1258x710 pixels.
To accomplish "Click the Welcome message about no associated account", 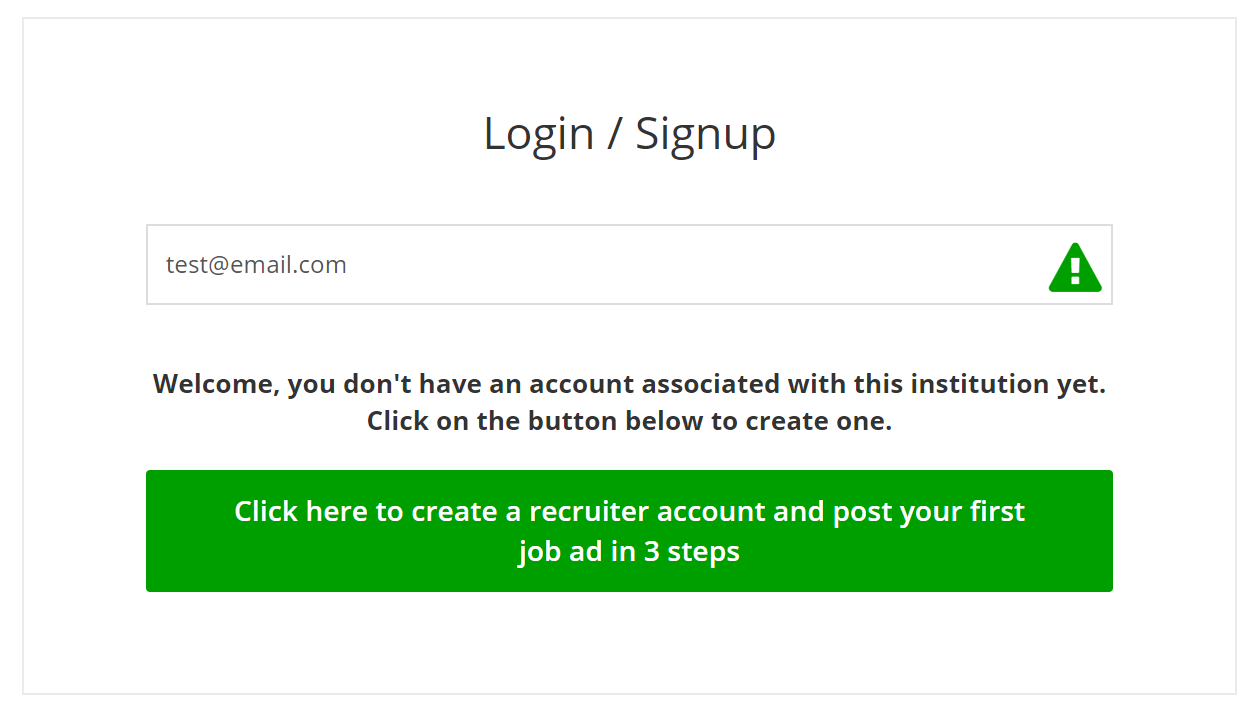I will (629, 402).
